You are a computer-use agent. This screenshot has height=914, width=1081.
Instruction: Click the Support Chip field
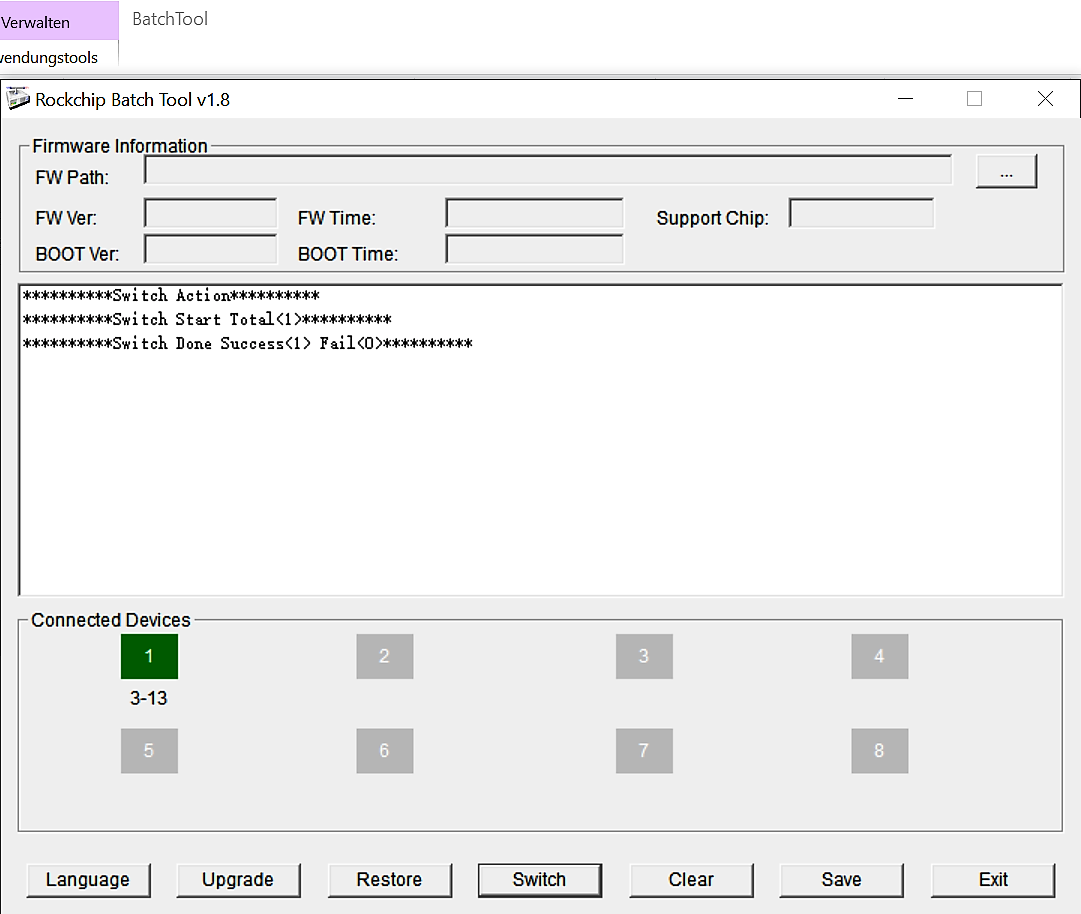(861, 213)
